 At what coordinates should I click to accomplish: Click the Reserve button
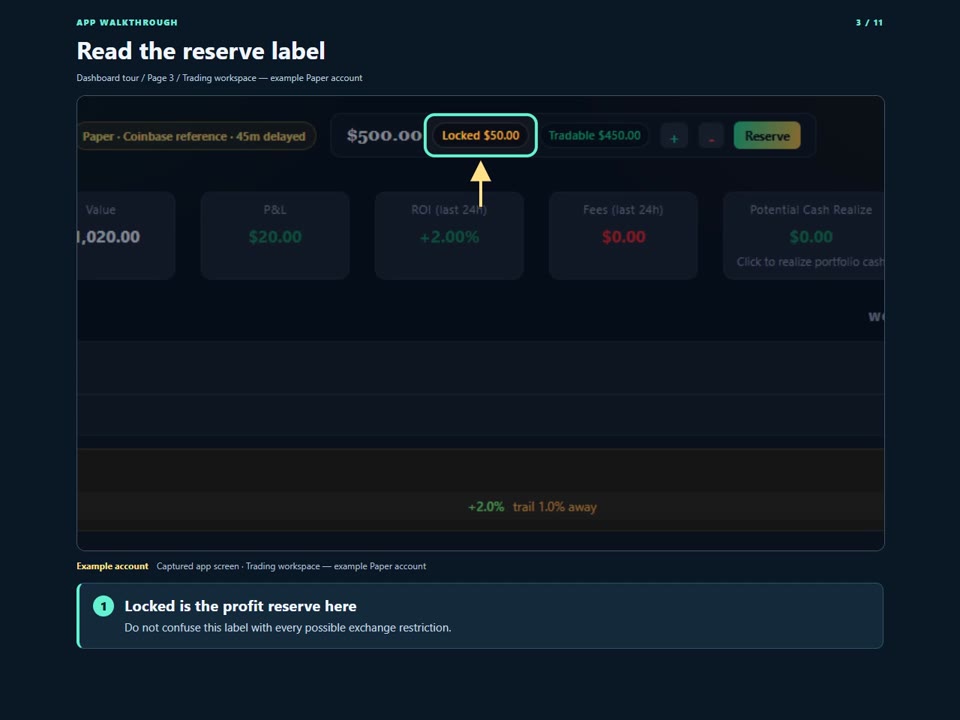(767, 136)
